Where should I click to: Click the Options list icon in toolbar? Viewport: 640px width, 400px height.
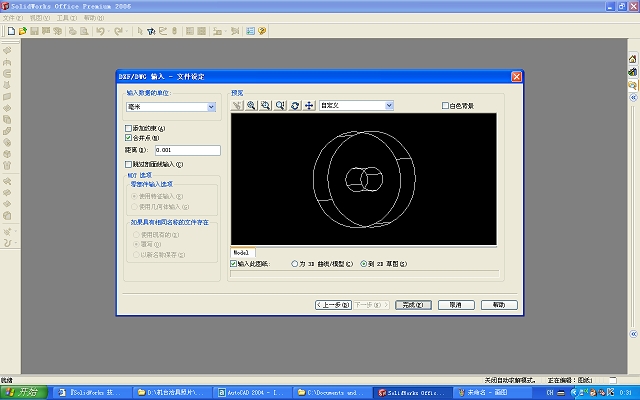(x=251, y=31)
